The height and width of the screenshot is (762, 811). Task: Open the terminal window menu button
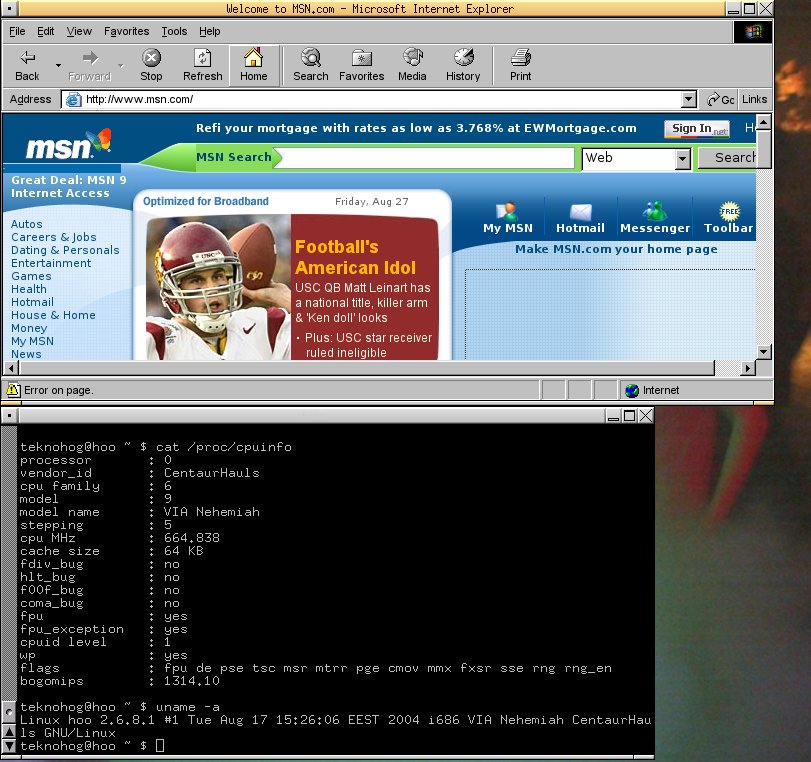coord(10,415)
